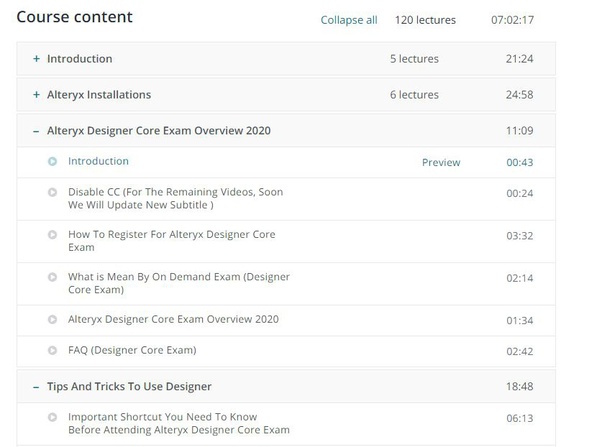Click the 00:24 duration of Disable CC lecture
The image size is (602, 447).
click(x=520, y=193)
